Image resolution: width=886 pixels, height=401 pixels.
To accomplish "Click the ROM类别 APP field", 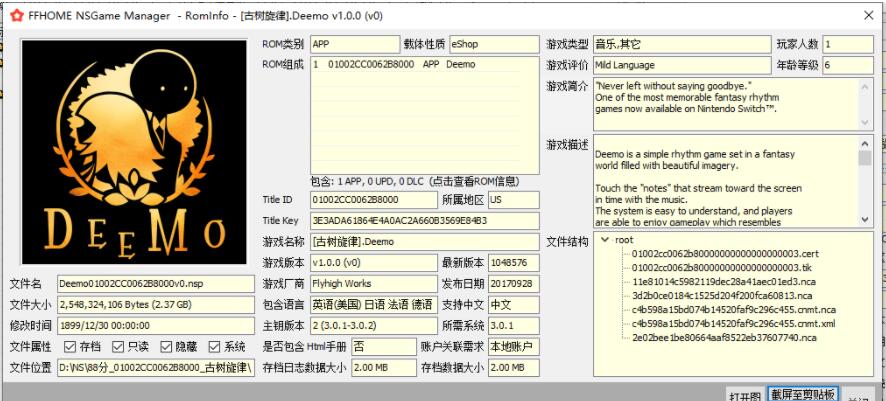I will (355, 44).
